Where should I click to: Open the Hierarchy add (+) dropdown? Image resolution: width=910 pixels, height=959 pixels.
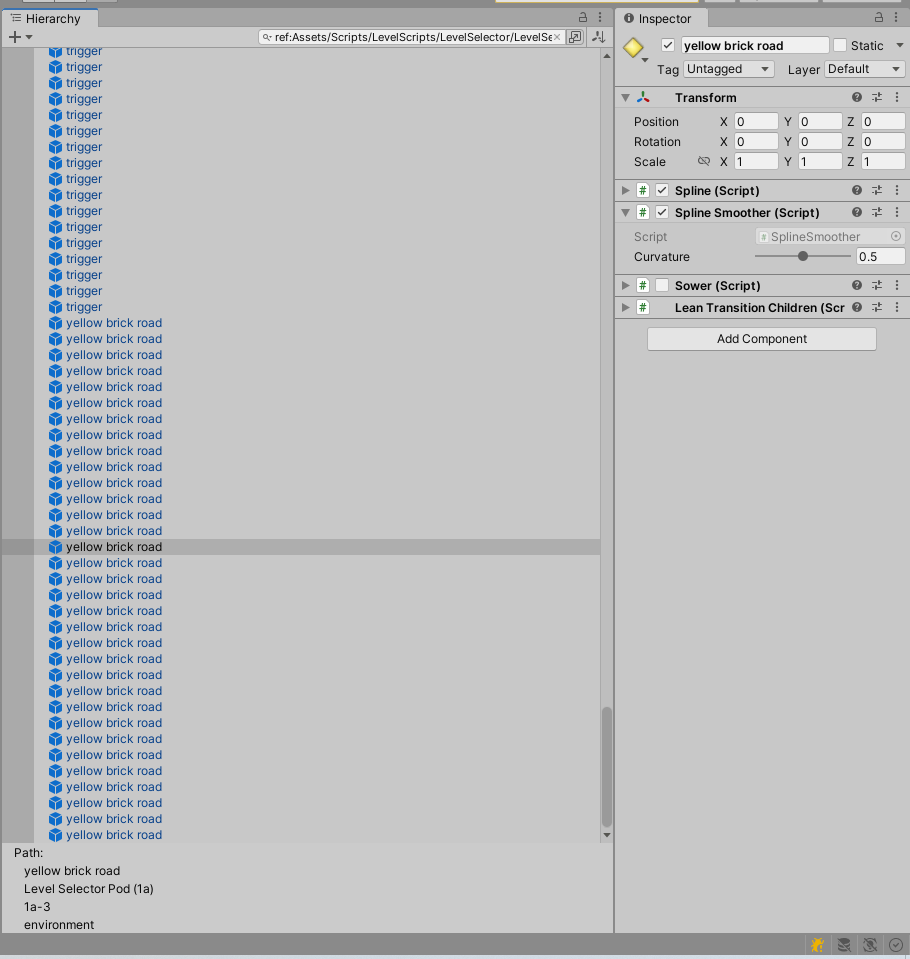coord(20,37)
